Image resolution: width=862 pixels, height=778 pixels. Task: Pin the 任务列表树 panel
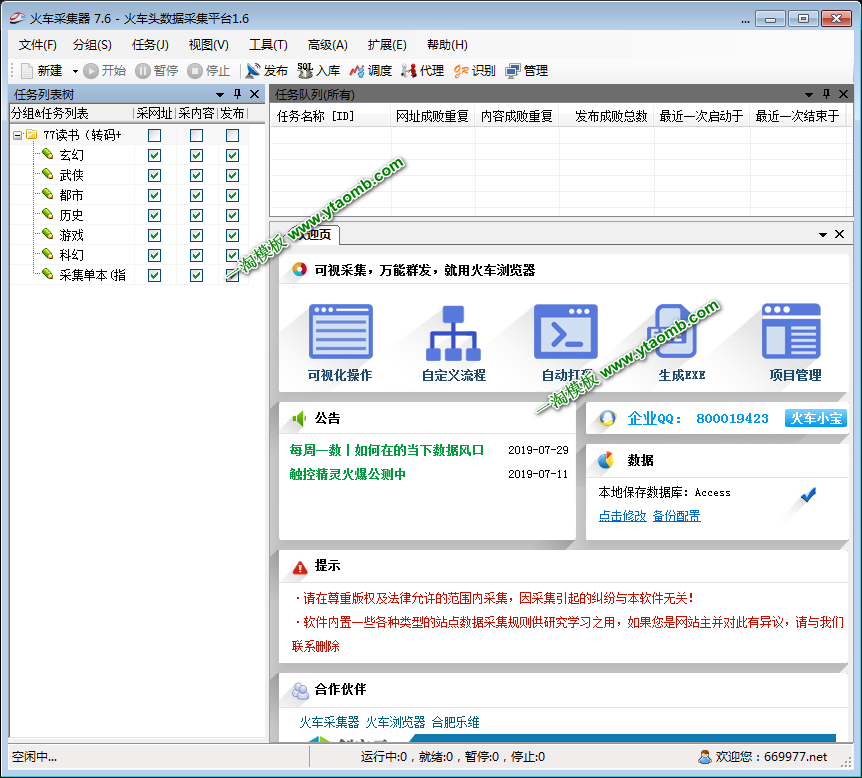(237, 94)
